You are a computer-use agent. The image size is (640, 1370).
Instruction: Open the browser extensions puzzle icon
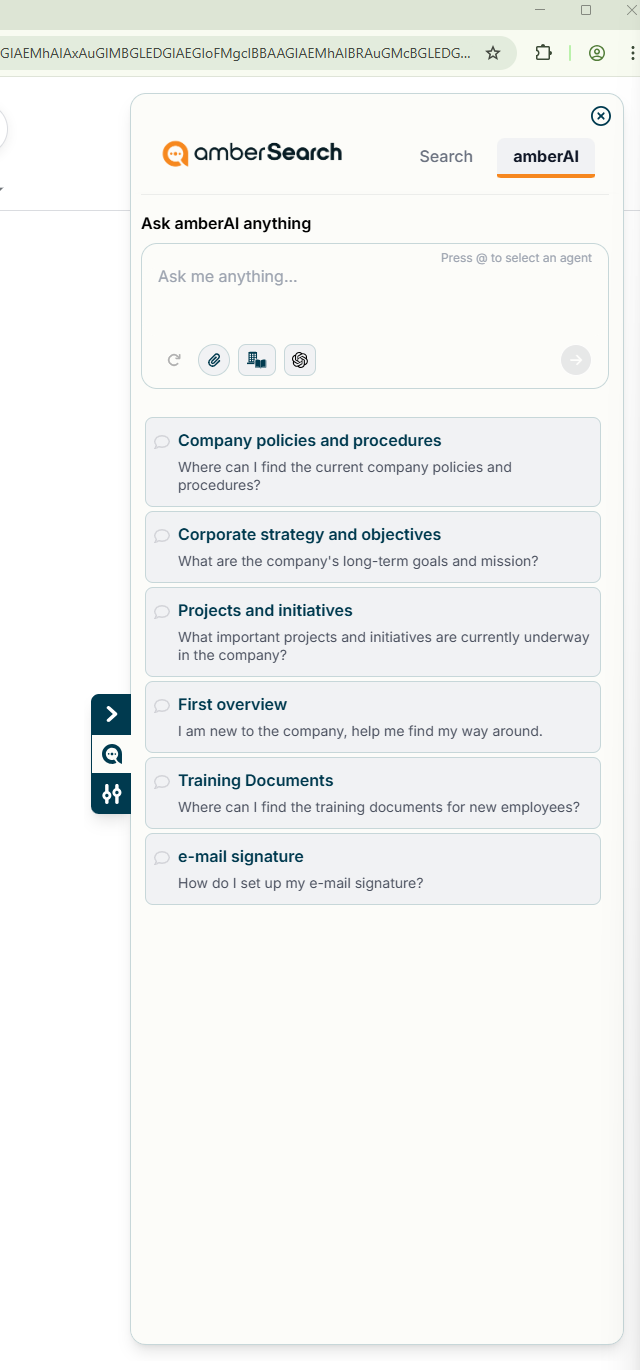pyautogui.click(x=543, y=53)
